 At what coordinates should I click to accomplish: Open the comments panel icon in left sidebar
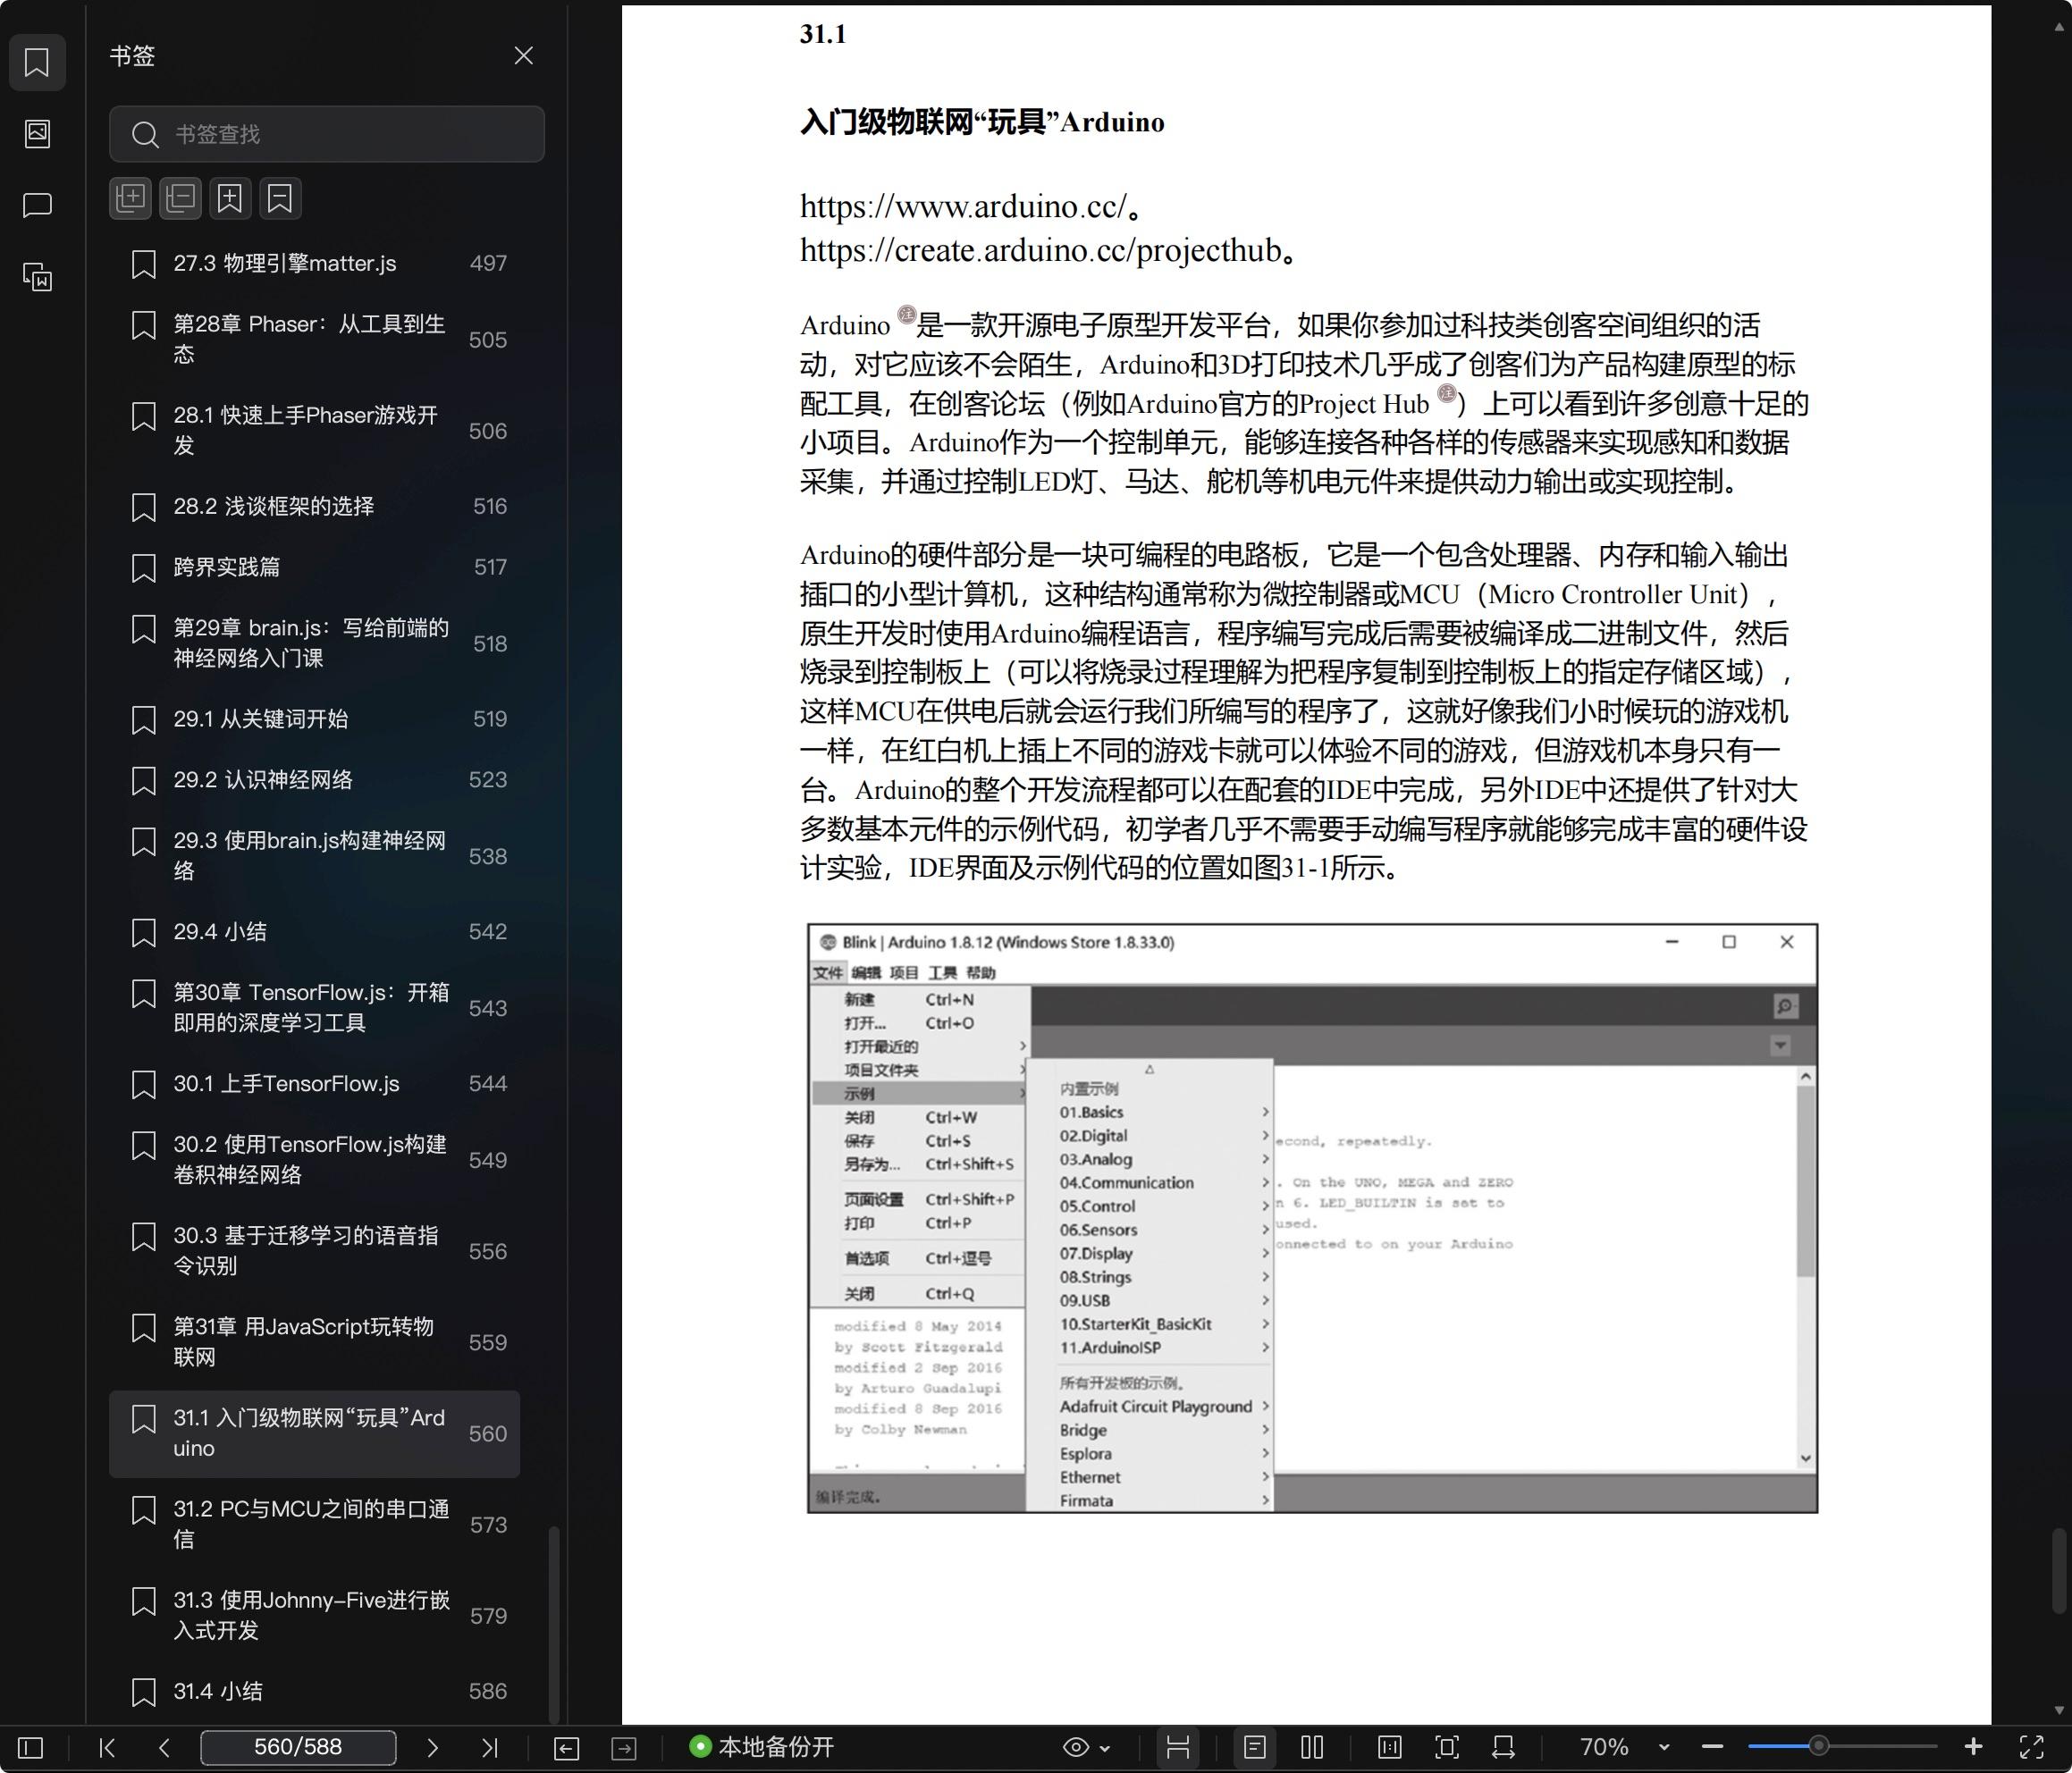pyautogui.click(x=37, y=205)
